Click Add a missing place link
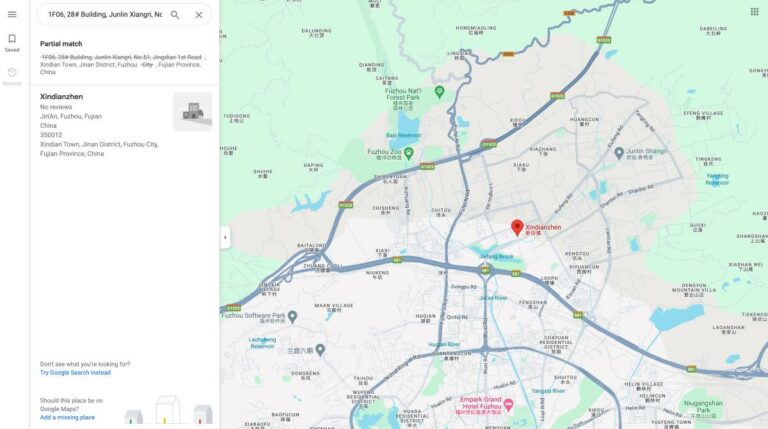This screenshot has width=768, height=429. pos(67,417)
